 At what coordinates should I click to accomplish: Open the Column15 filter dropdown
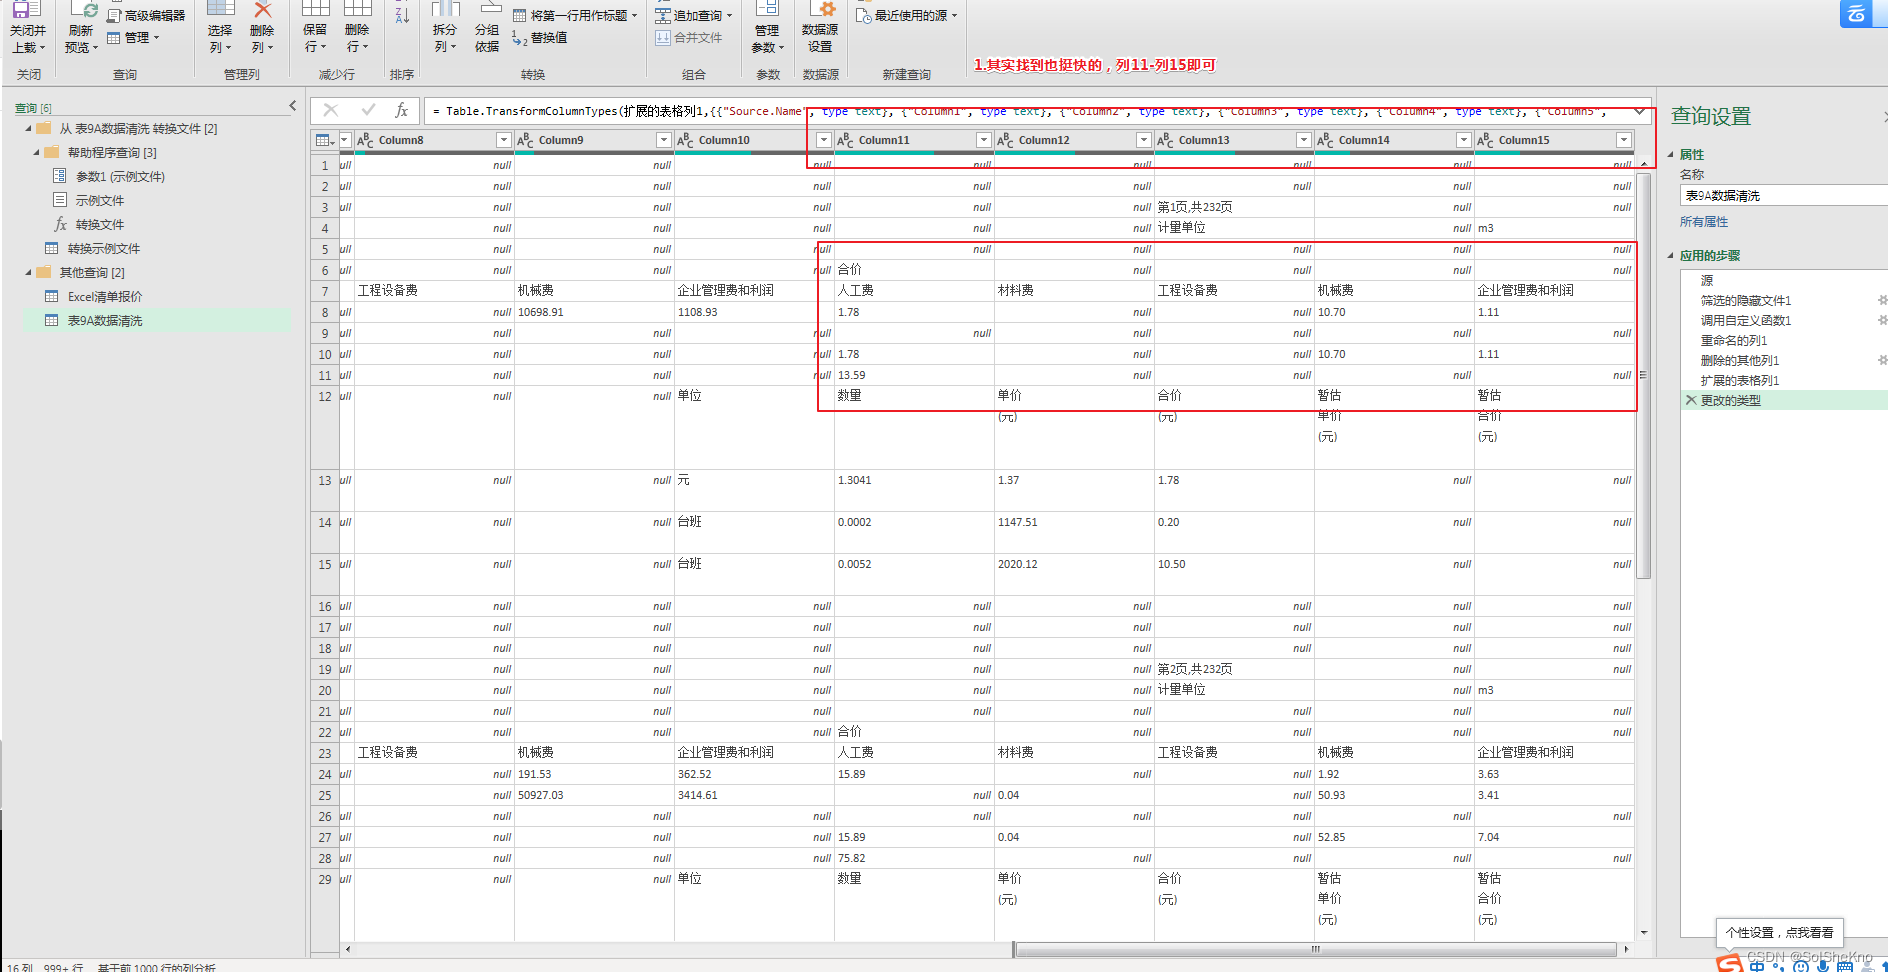(x=1624, y=140)
